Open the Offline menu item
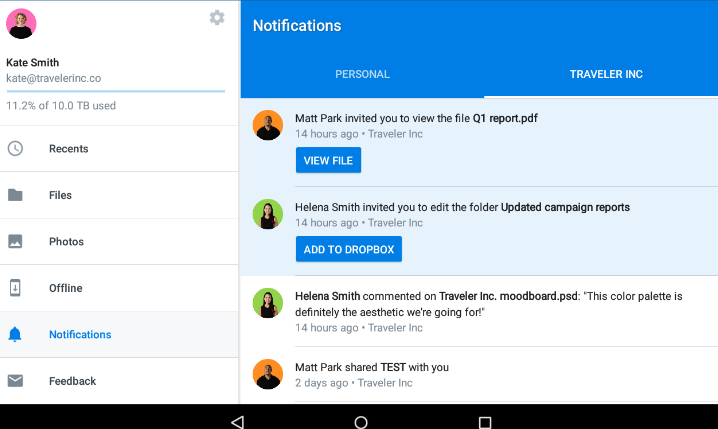The image size is (718, 429). [119, 288]
